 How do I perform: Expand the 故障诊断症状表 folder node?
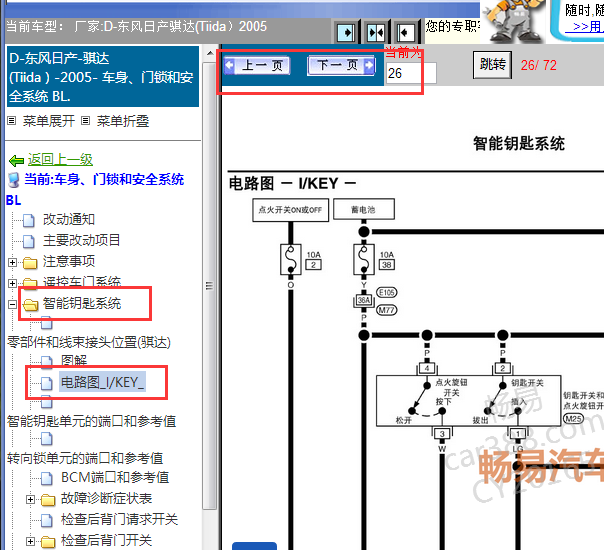(30, 500)
